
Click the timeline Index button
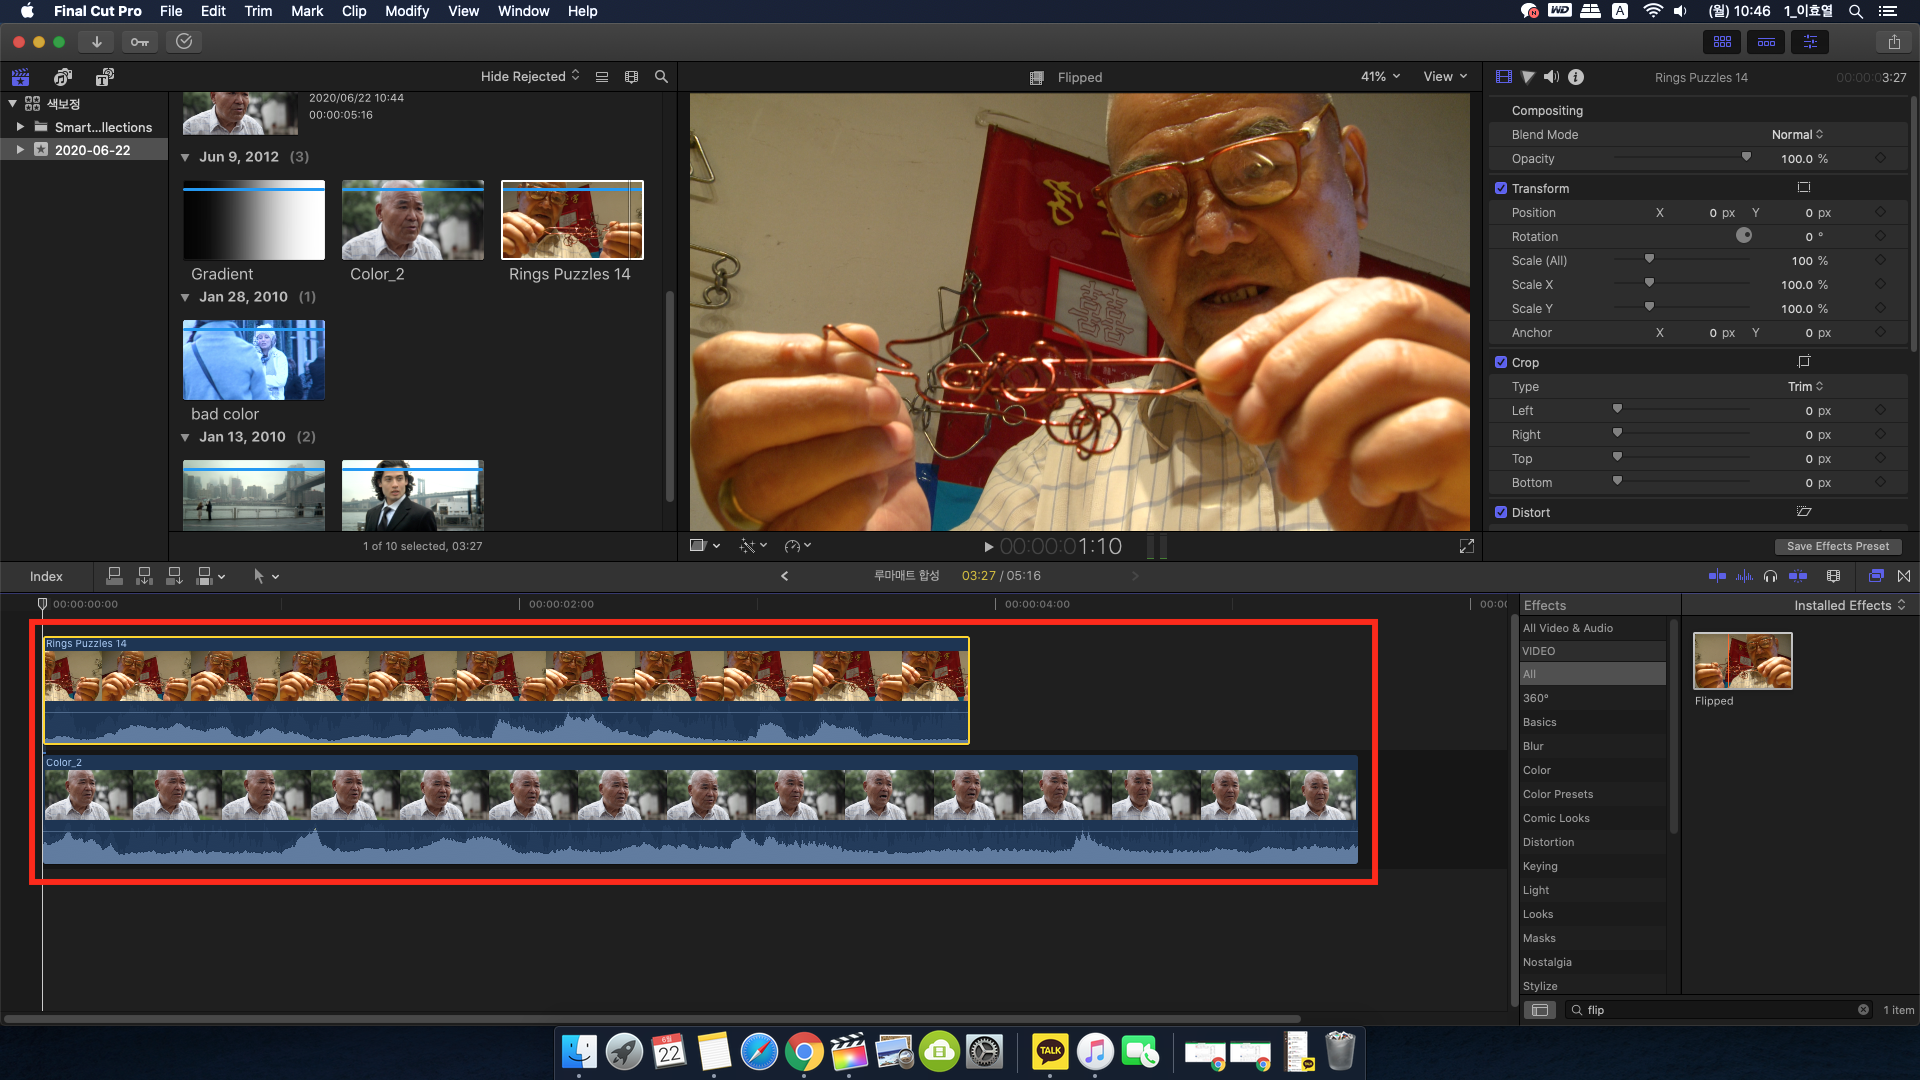(46, 576)
